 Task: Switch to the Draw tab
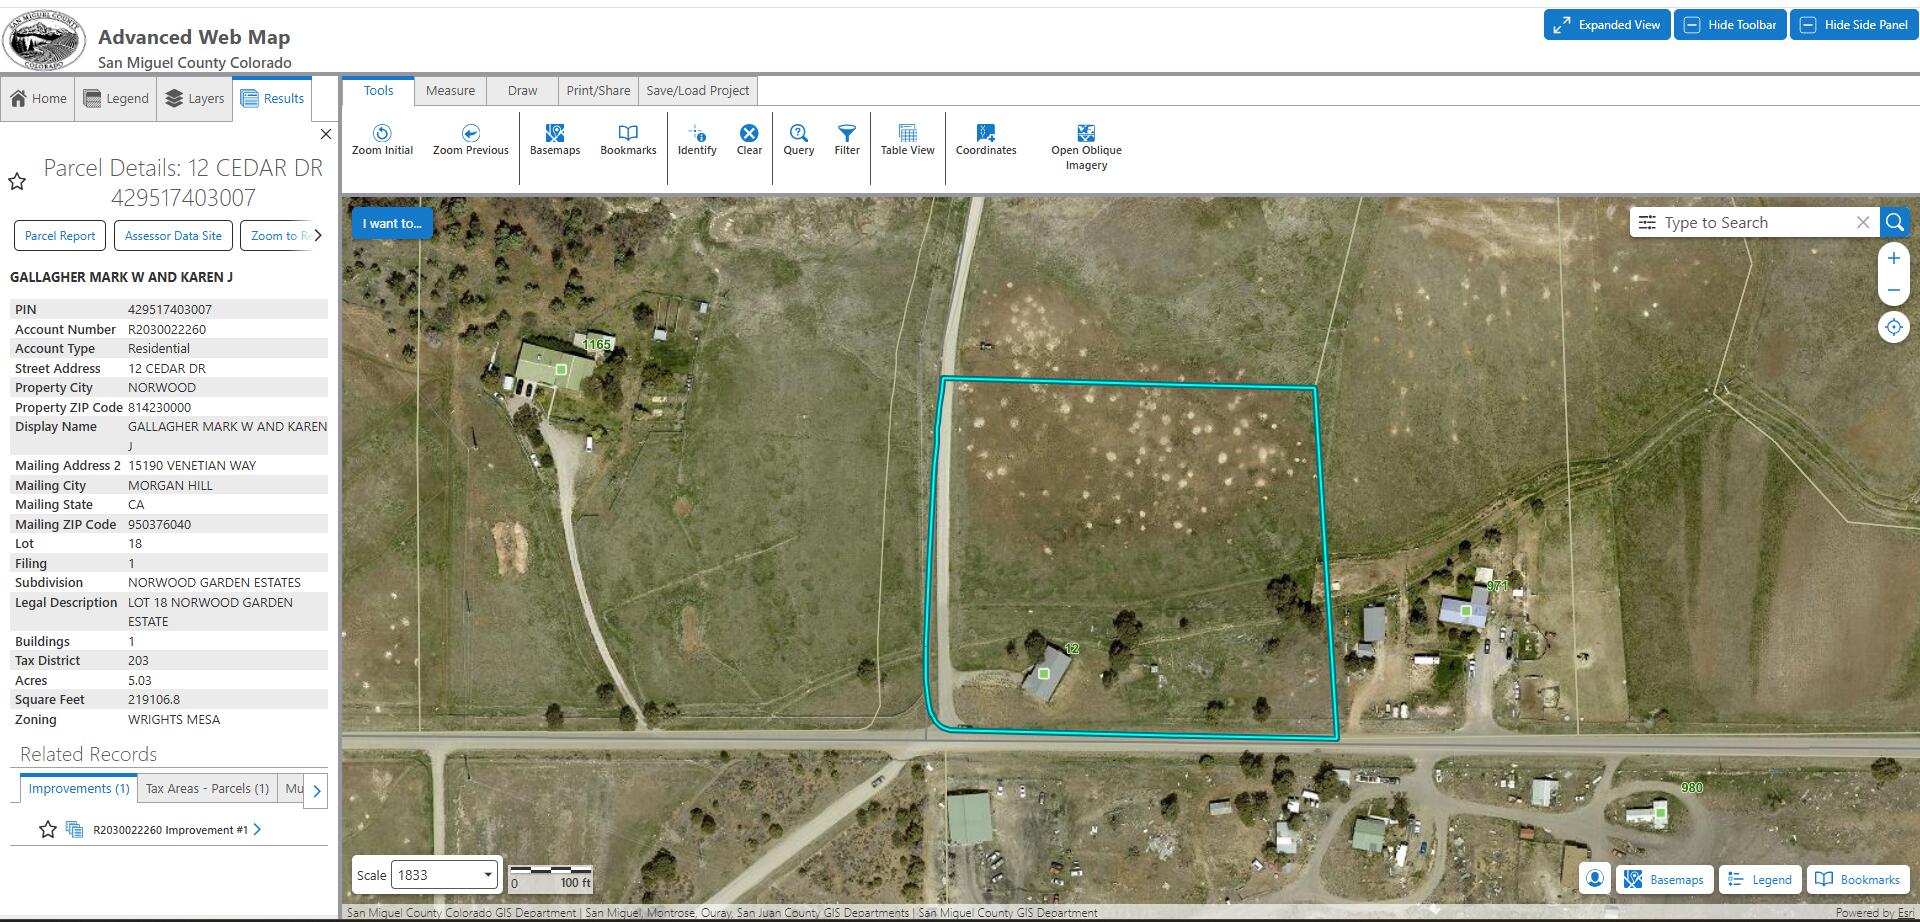(x=522, y=90)
